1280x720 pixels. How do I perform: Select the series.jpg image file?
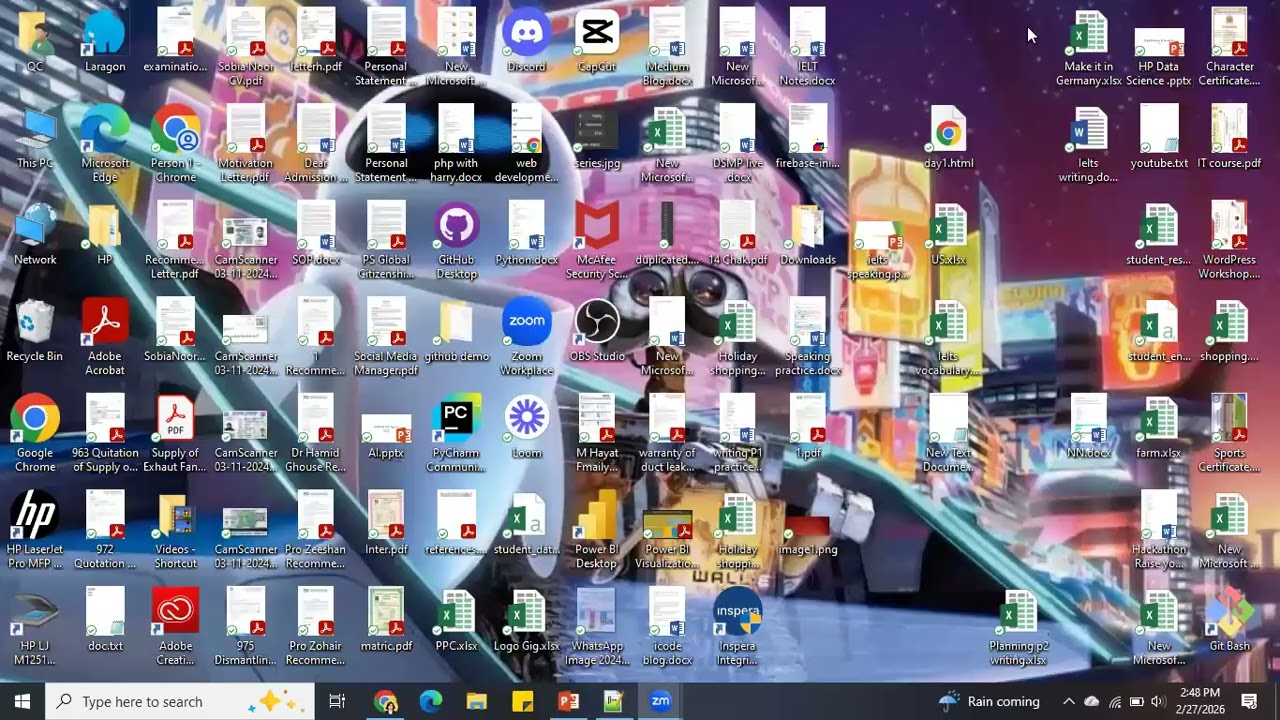click(x=597, y=138)
